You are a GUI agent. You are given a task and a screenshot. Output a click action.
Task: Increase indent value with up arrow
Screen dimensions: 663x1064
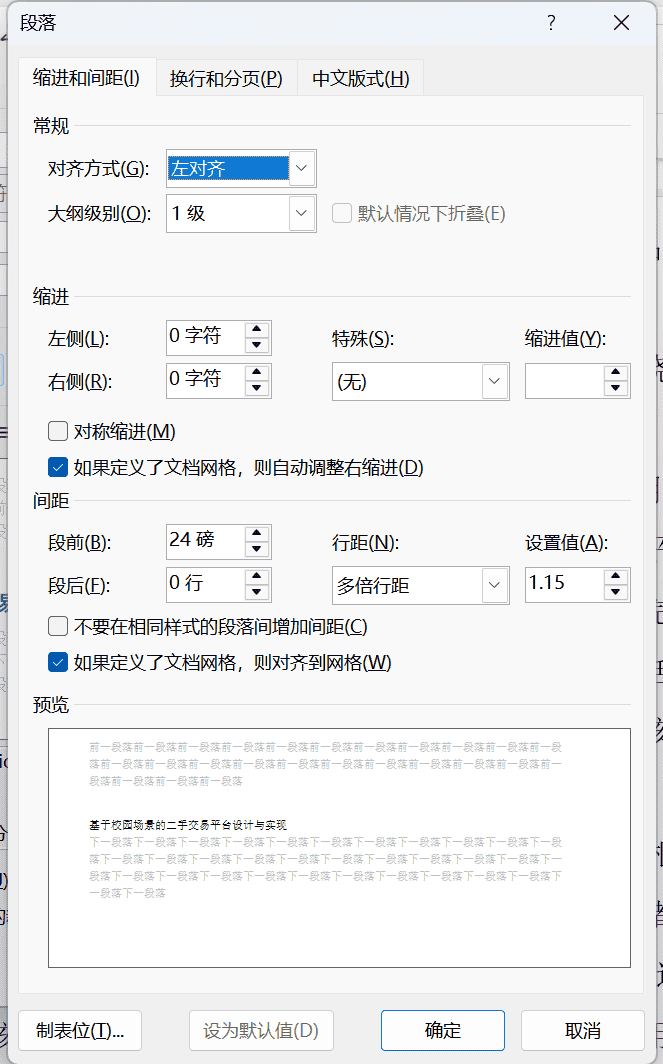click(616, 373)
